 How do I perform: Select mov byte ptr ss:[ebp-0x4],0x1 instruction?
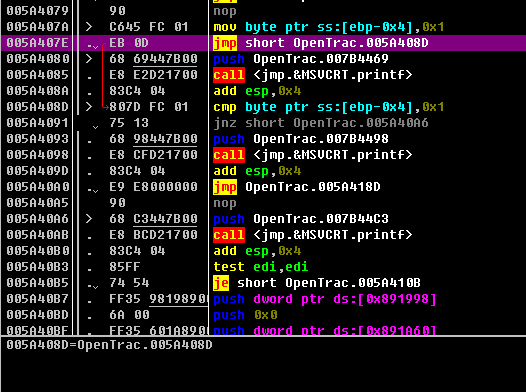(x=329, y=27)
